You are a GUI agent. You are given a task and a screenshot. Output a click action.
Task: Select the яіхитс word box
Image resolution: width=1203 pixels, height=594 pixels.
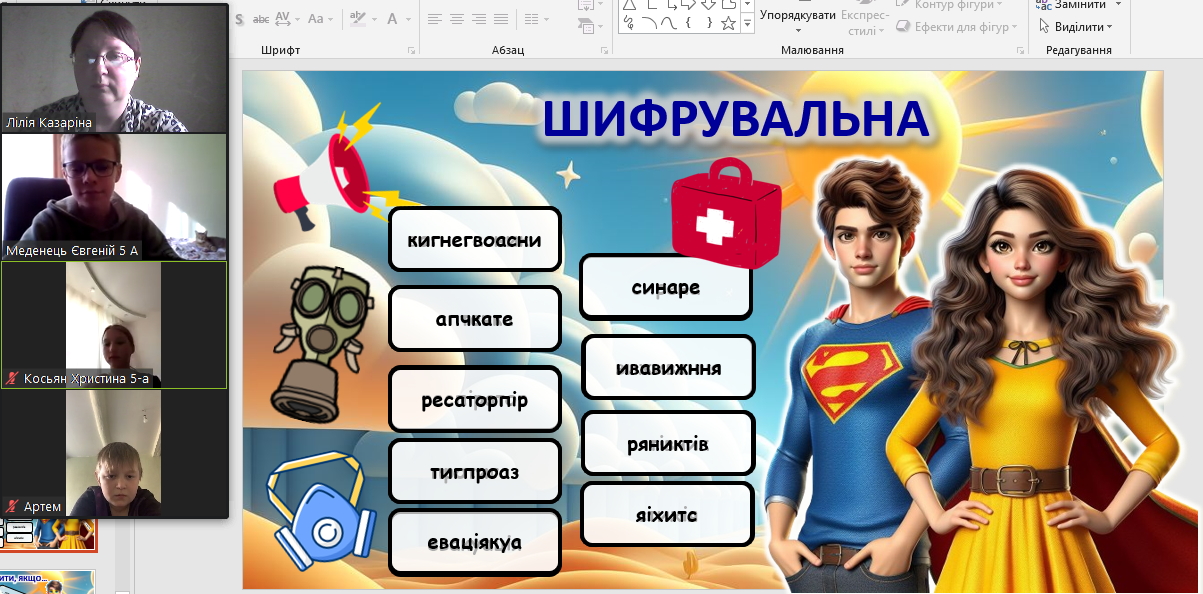667,514
